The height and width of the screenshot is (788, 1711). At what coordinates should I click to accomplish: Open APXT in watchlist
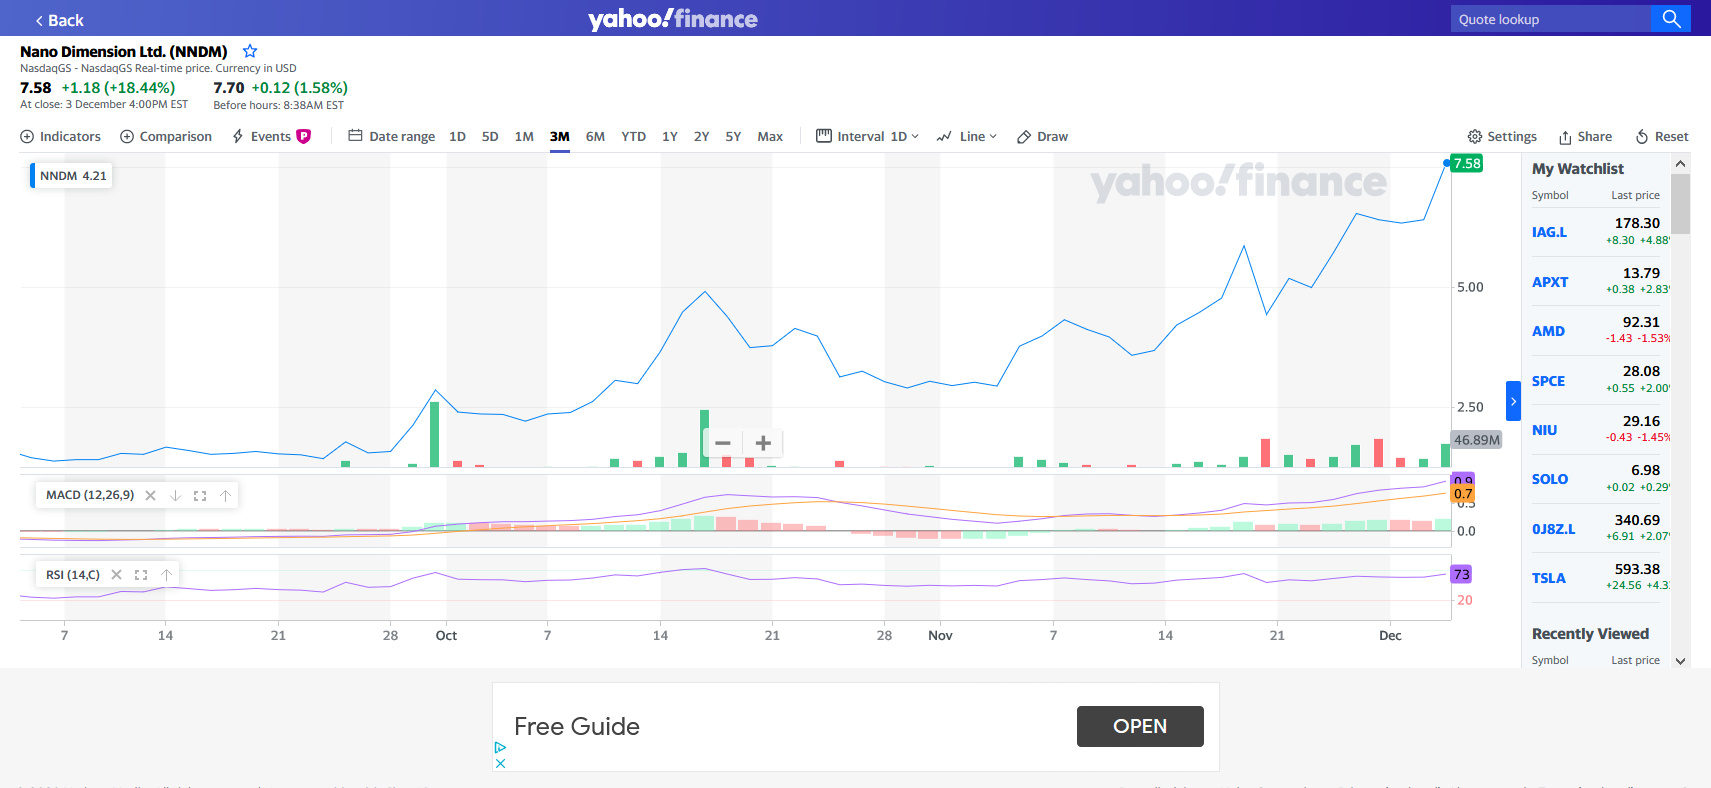pyautogui.click(x=1550, y=282)
